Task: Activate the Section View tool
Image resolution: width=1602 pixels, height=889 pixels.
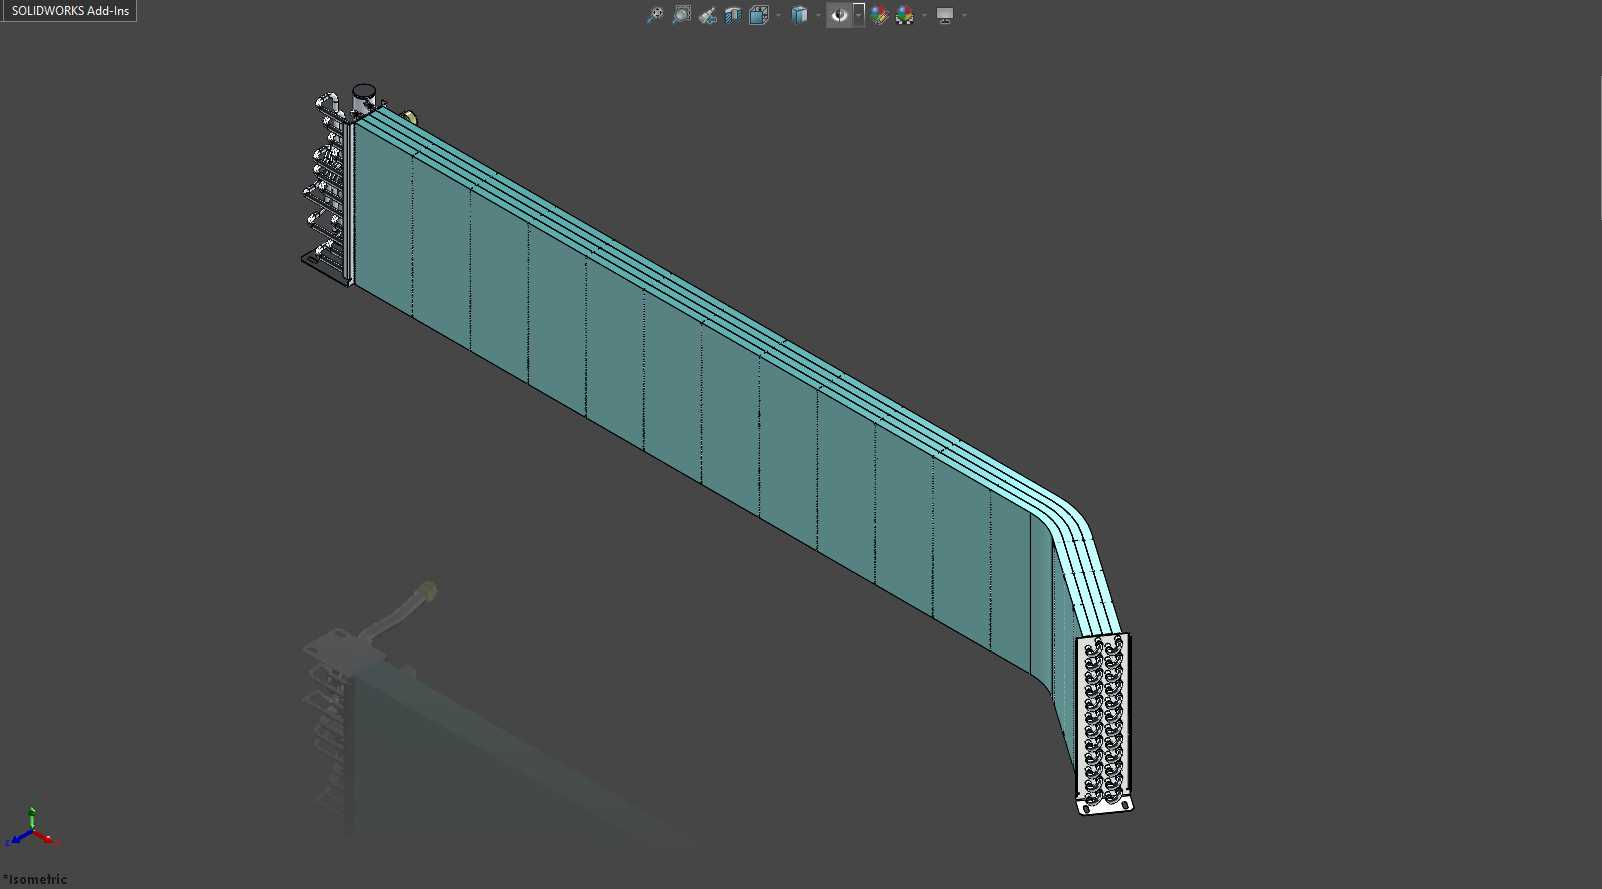Action: [733, 15]
